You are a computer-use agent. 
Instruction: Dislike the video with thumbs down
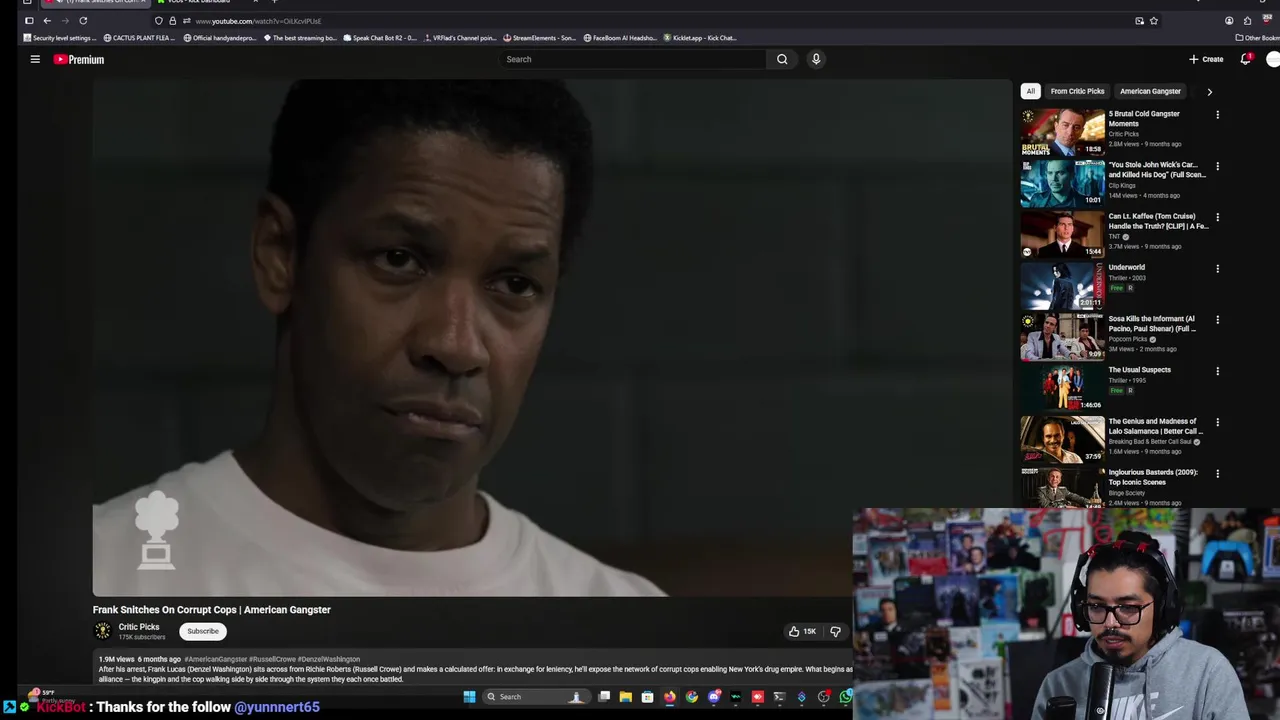pyautogui.click(x=835, y=631)
